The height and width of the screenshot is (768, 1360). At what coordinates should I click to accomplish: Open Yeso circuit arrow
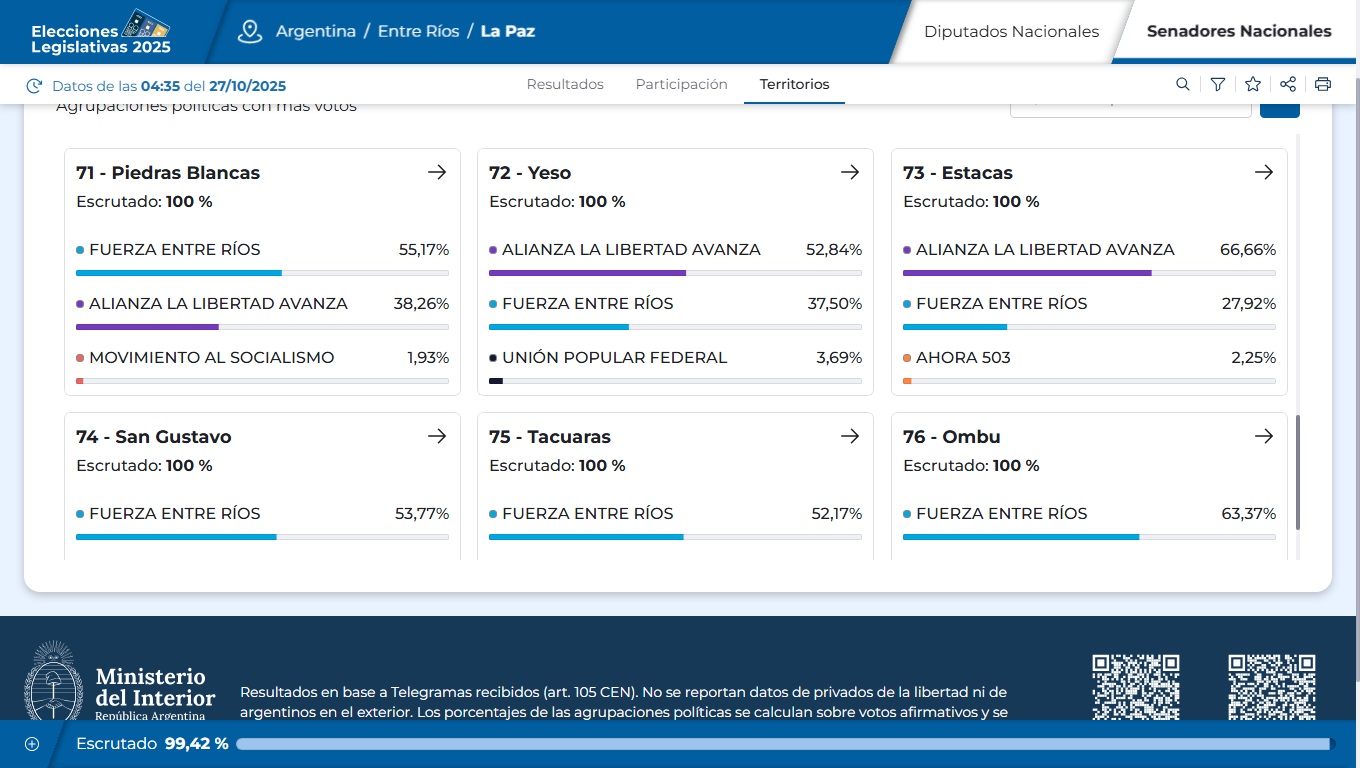coord(850,172)
